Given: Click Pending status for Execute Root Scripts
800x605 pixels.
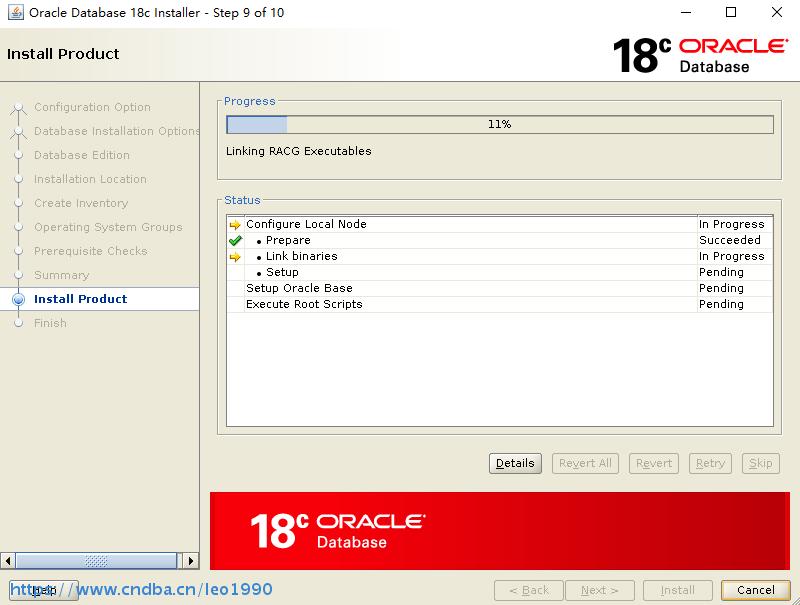Looking at the screenshot, I should pos(721,304).
